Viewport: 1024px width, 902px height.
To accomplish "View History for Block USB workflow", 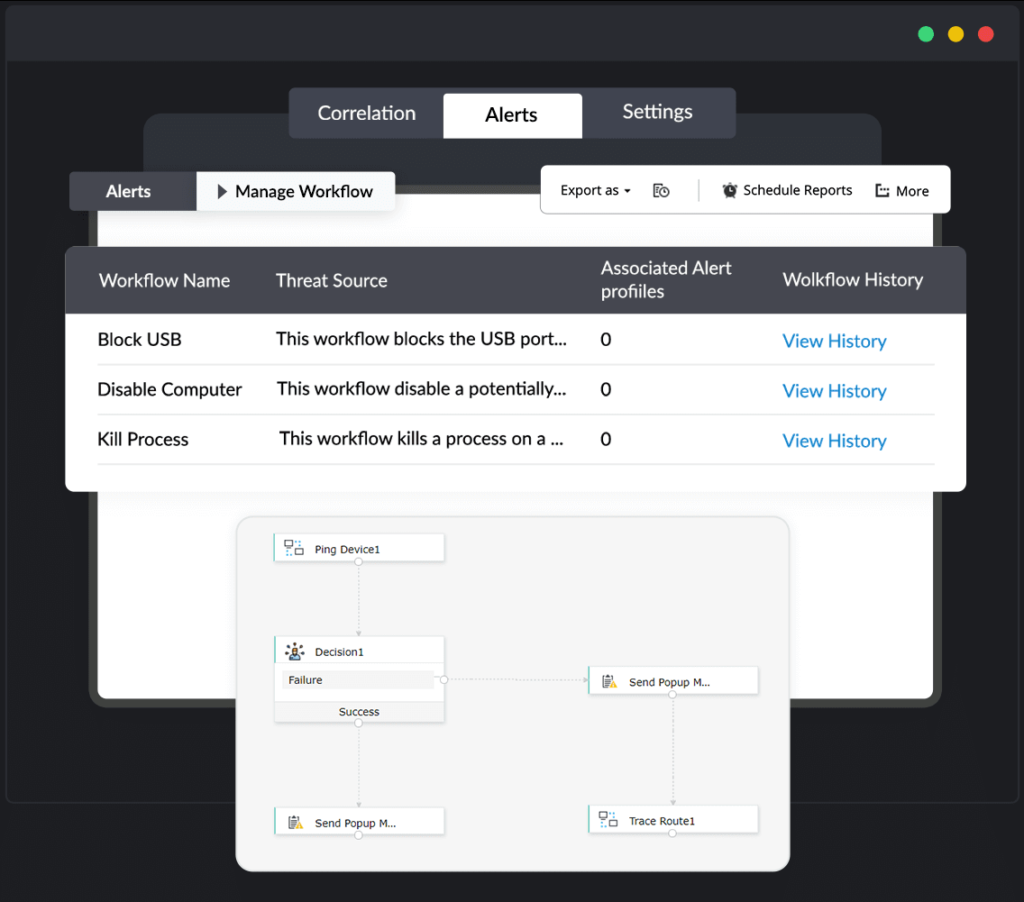I will 834,341.
